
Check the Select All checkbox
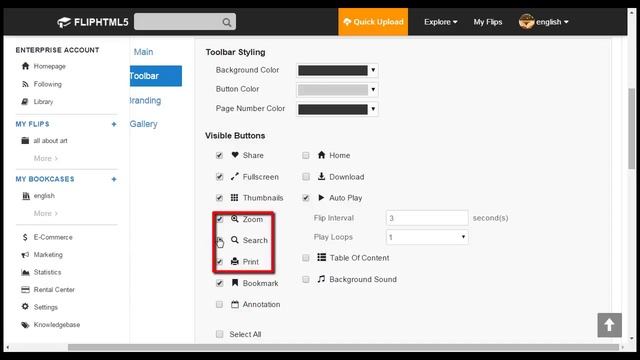(220, 334)
